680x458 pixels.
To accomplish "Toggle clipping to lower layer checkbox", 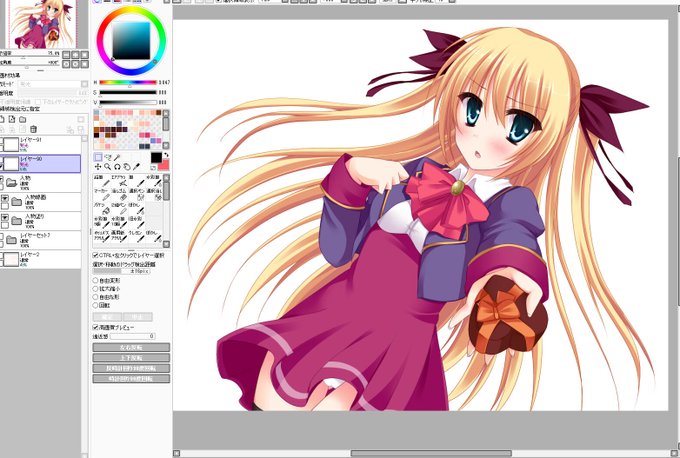I will click(x=38, y=102).
